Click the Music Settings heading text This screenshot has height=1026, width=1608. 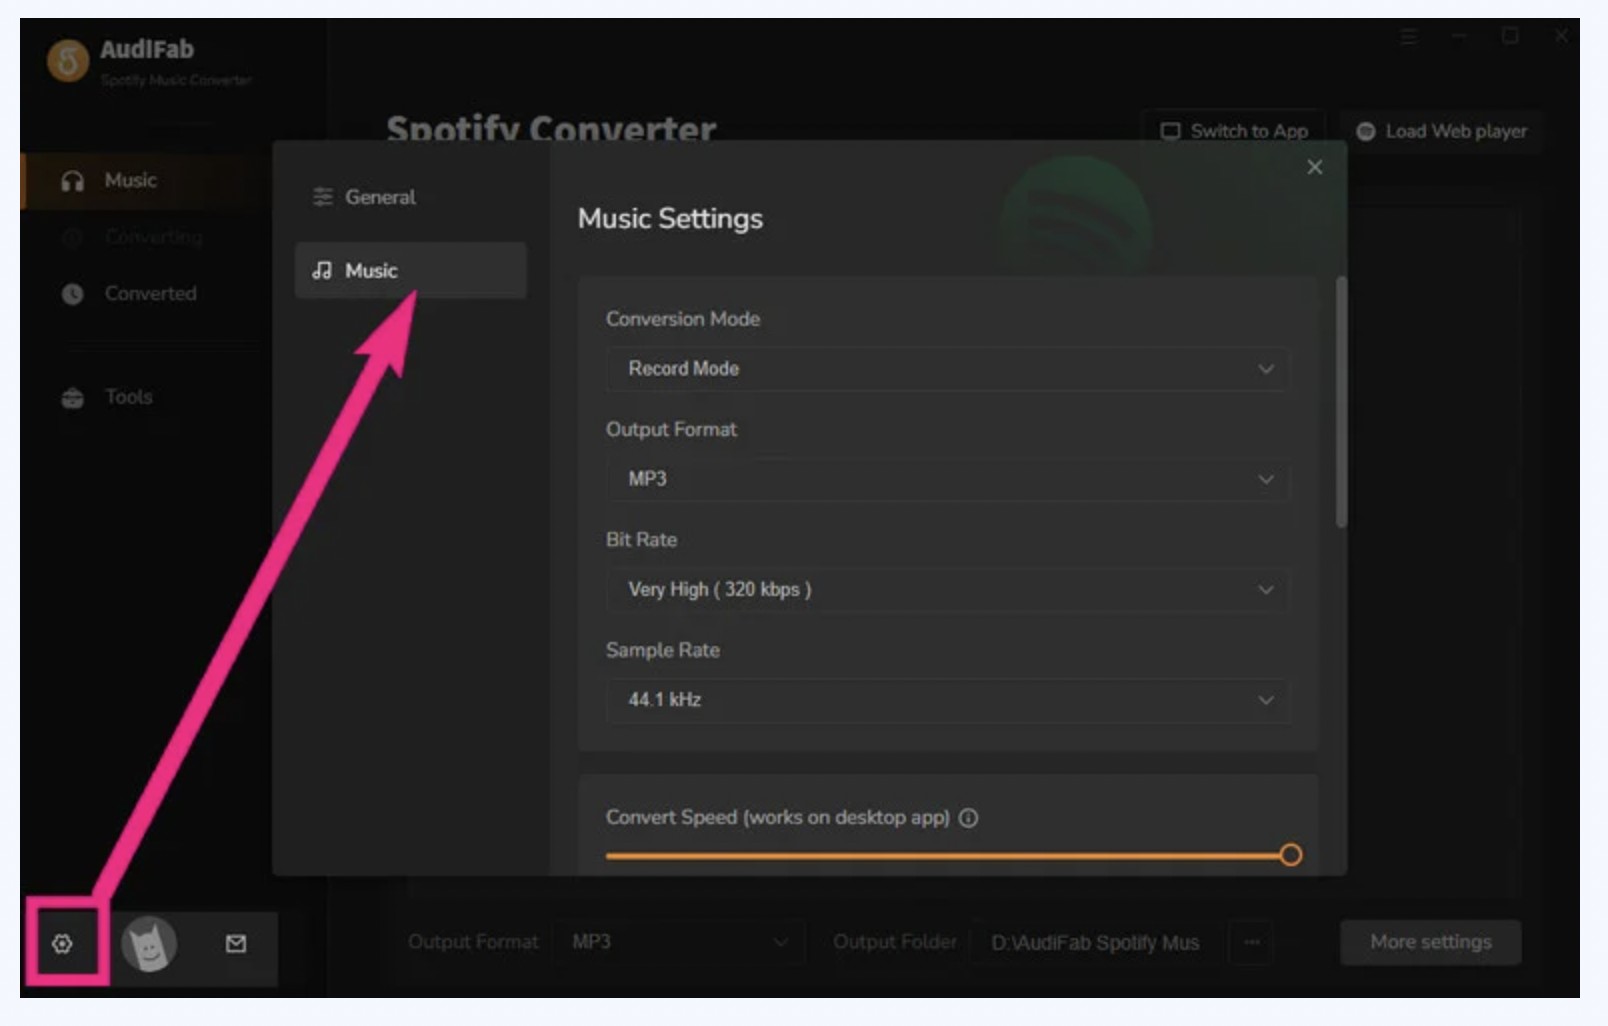(670, 218)
